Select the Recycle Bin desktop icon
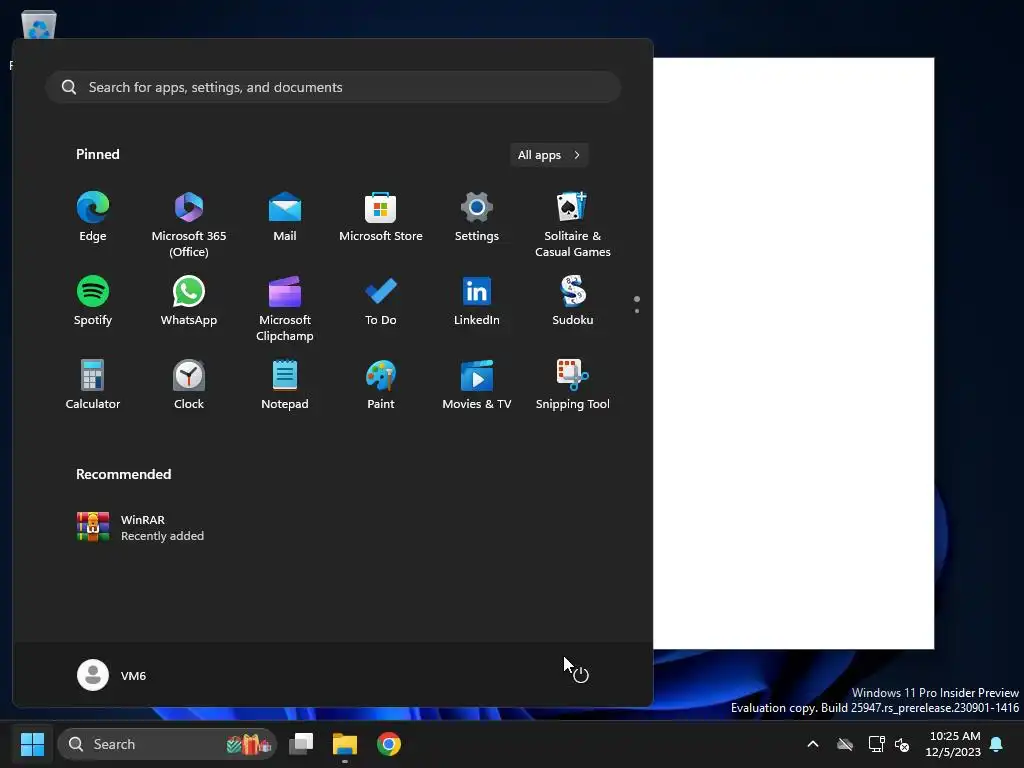 click(39, 25)
